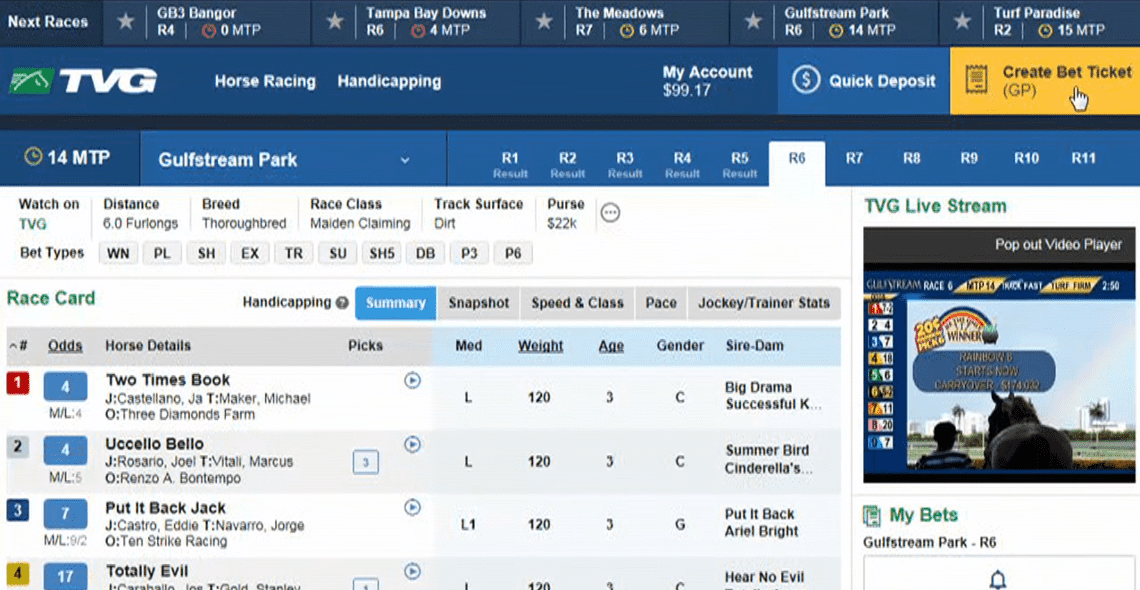Sort race card by Age
Screen dimensions: 1140x590
(611, 346)
